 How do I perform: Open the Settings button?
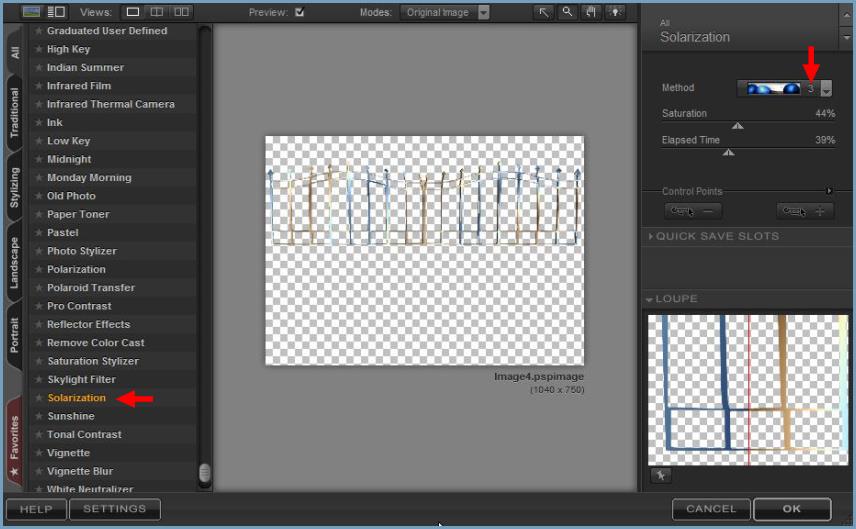click(x=114, y=508)
